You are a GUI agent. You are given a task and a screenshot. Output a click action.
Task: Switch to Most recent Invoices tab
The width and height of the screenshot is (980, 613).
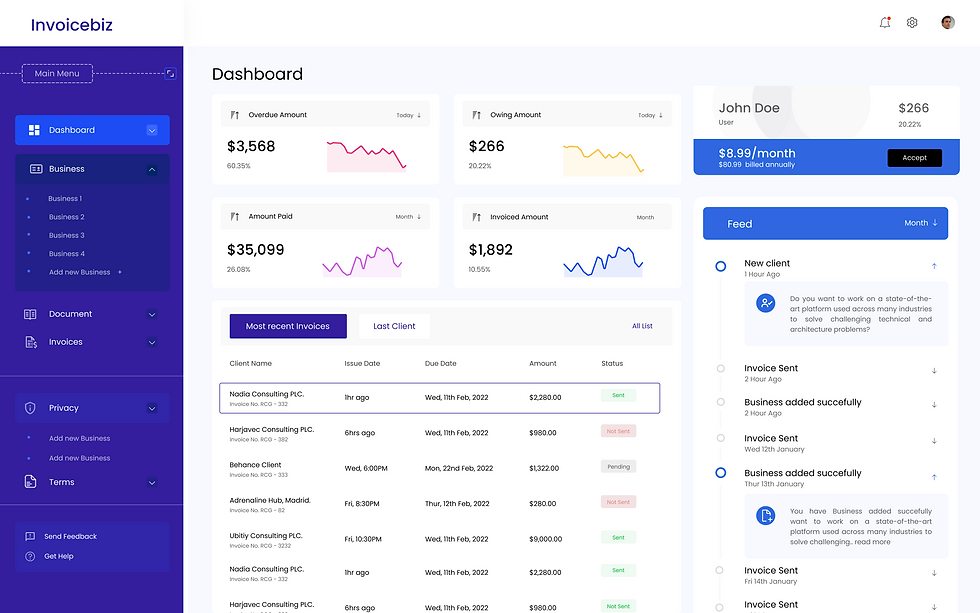(x=288, y=326)
